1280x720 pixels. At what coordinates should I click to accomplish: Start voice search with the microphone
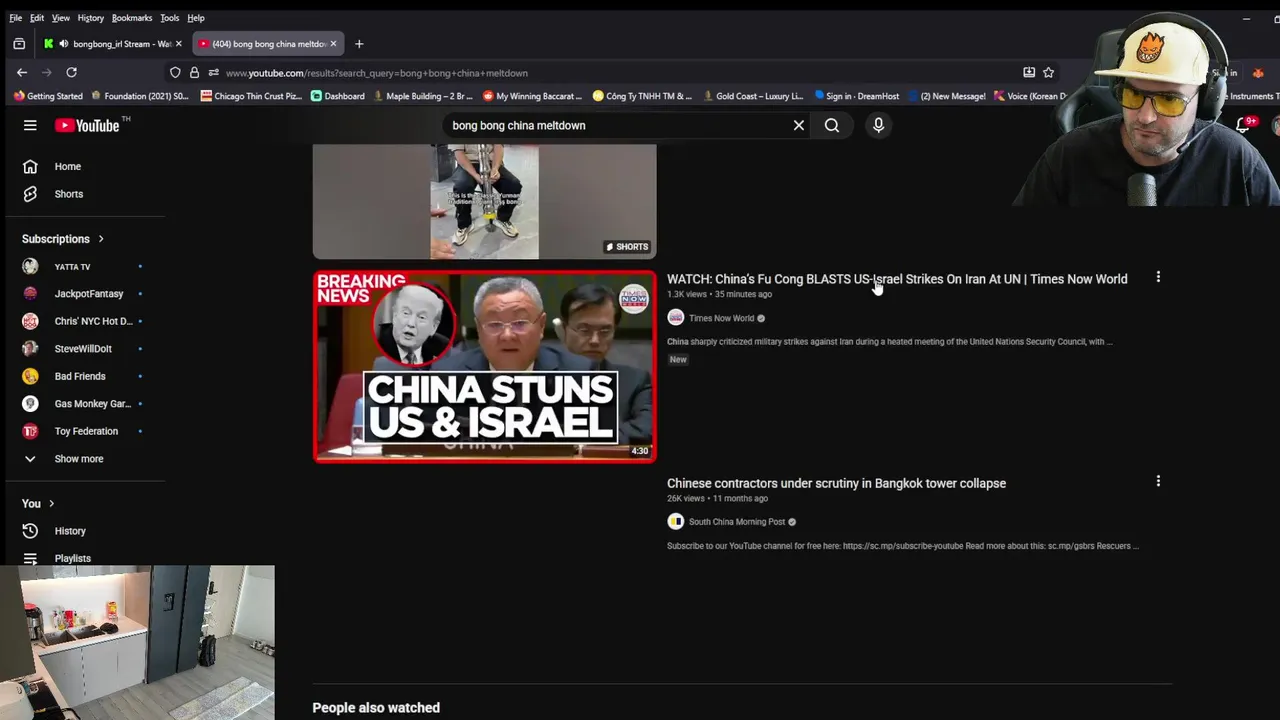click(878, 125)
